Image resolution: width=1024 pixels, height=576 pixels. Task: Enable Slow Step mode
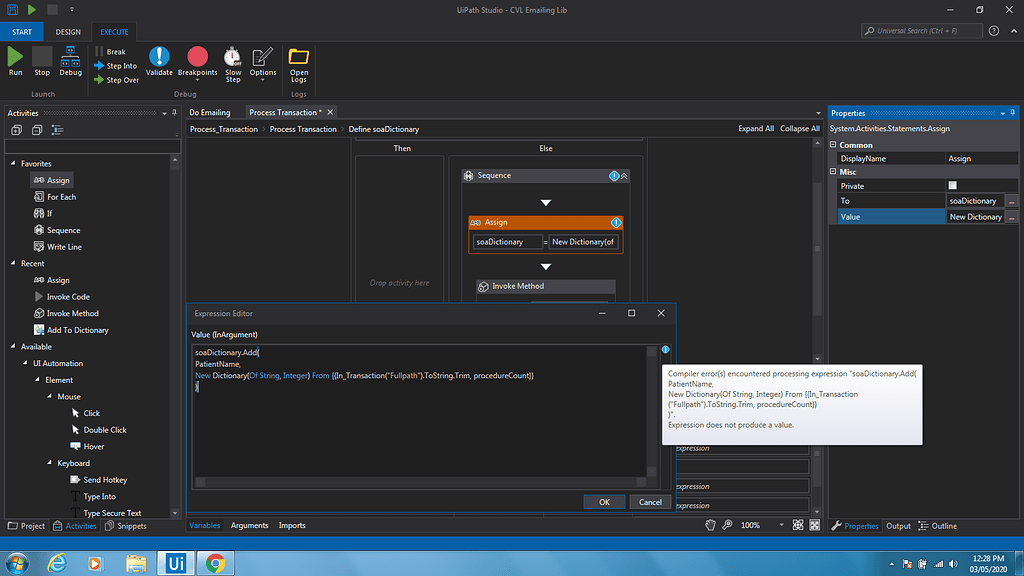point(232,58)
